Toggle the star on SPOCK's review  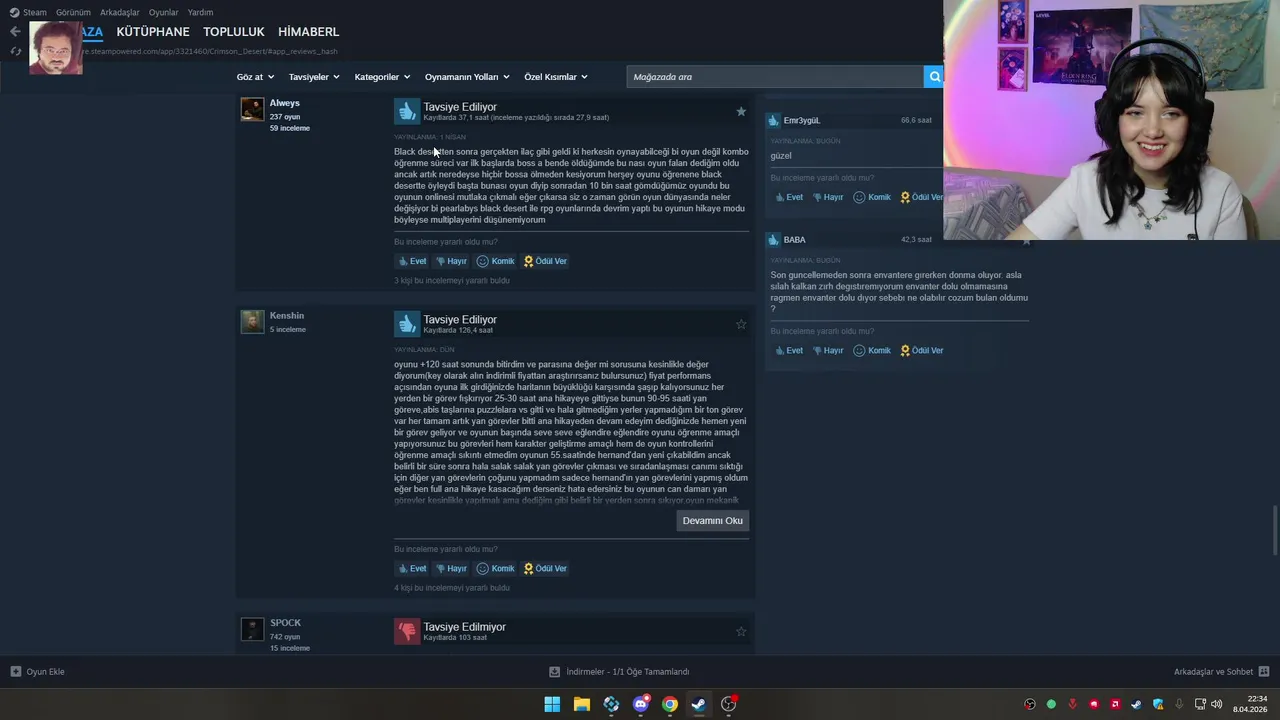[x=741, y=631]
